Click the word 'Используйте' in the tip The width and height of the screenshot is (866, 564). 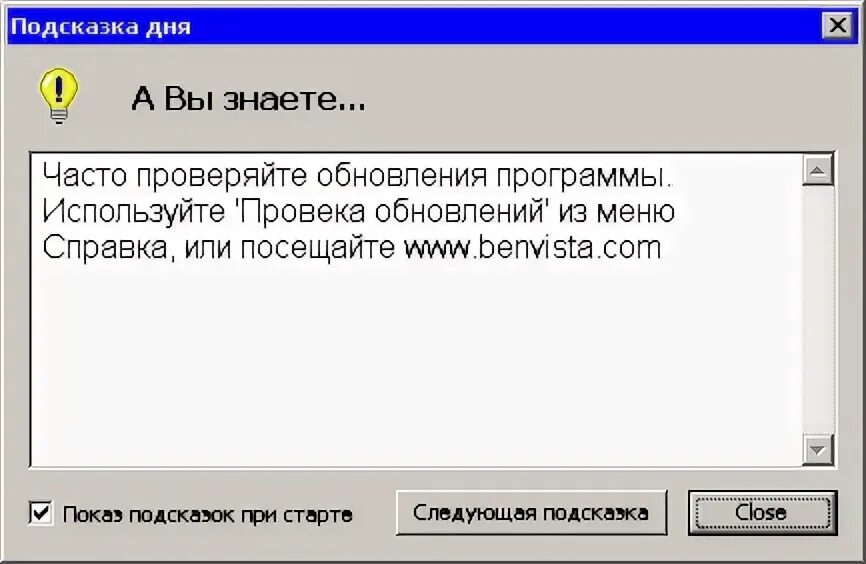click(x=134, y=212)
